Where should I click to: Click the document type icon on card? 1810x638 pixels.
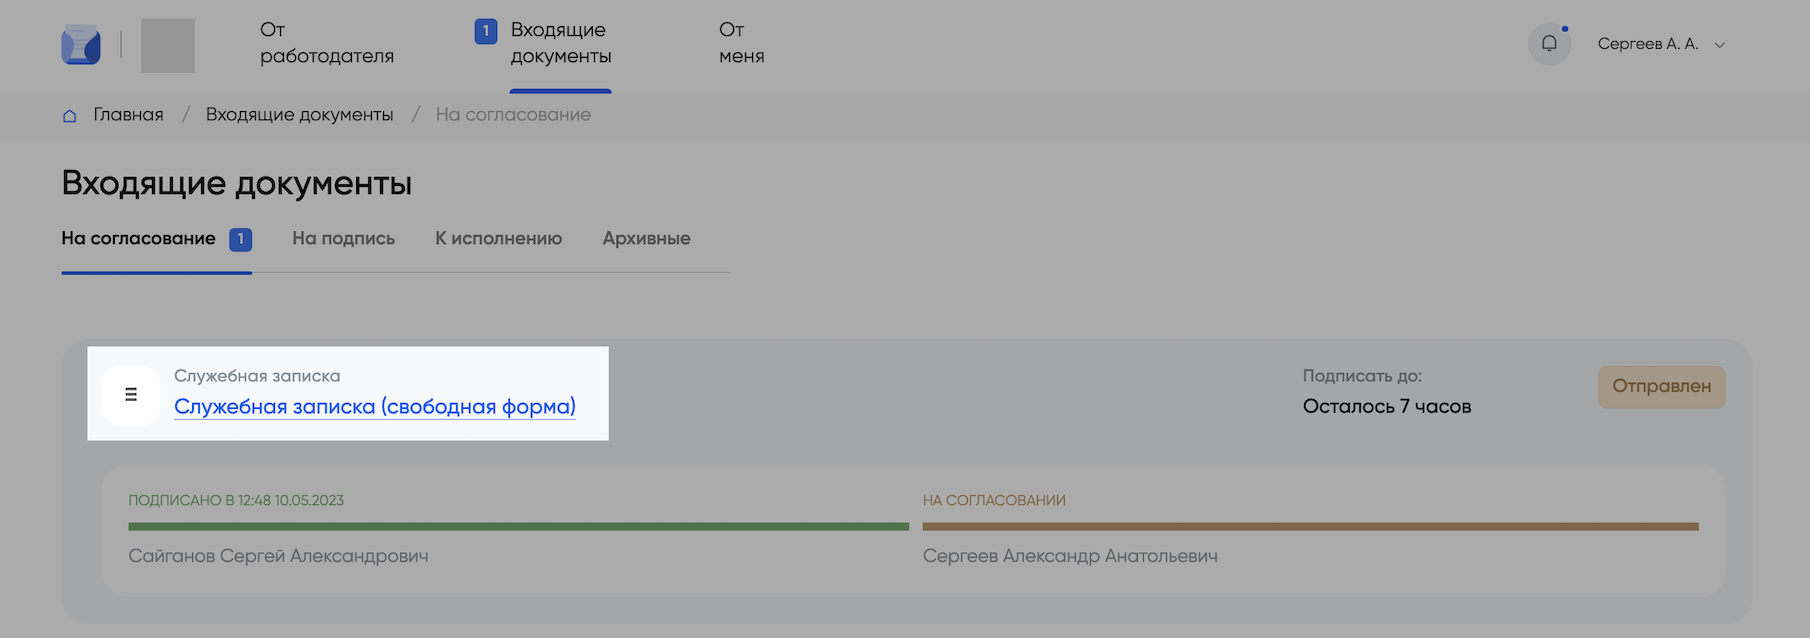point(131,395)
